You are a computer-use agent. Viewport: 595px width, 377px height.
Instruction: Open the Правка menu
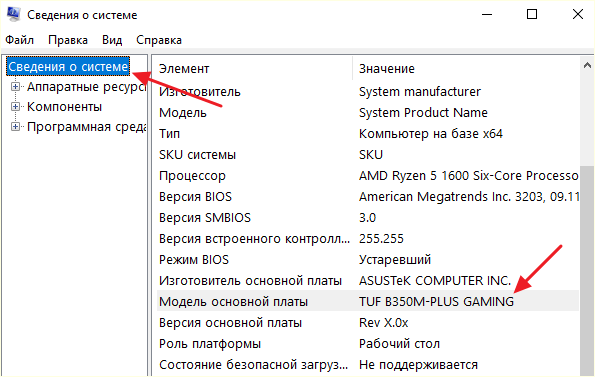click(x=68, y=40)
